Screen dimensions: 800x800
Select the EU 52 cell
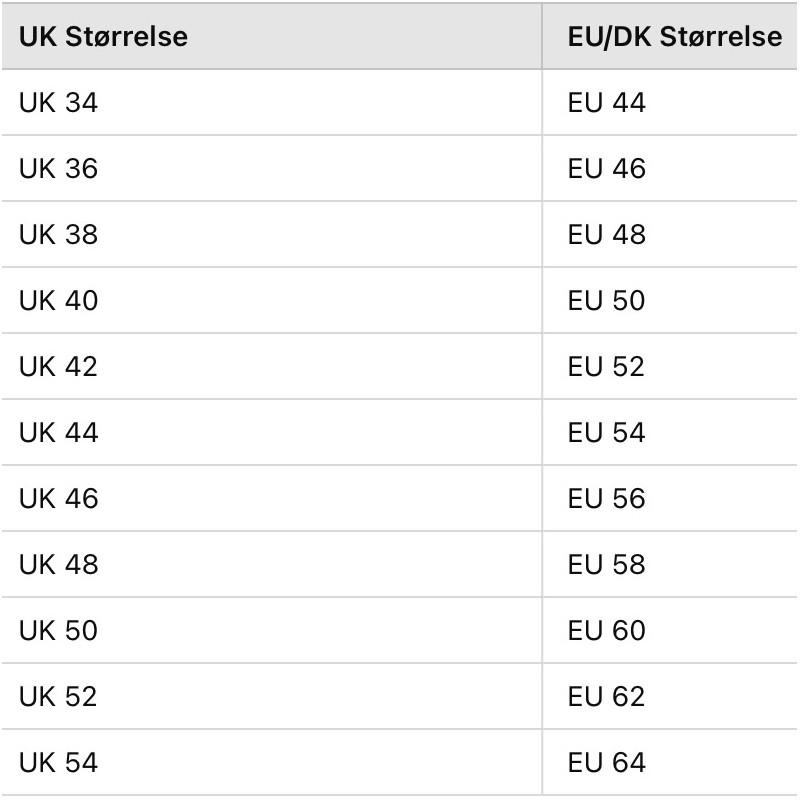670,366
